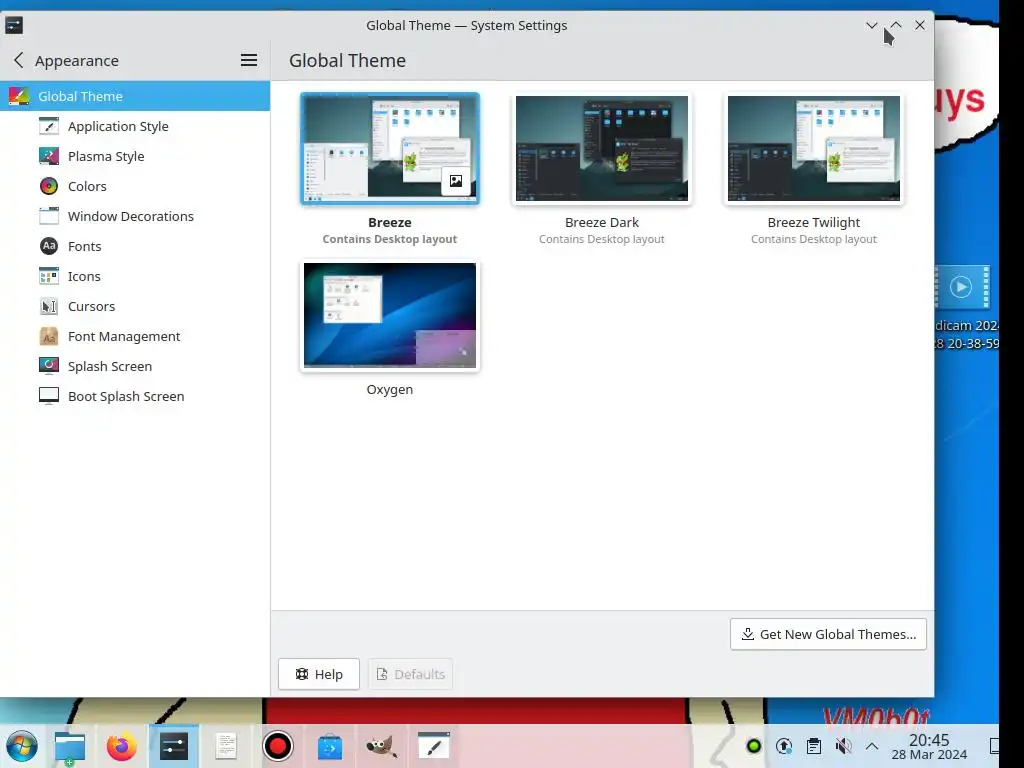Launch GIMP from the taskbar

pyautogui.click(x=381, y=746)
